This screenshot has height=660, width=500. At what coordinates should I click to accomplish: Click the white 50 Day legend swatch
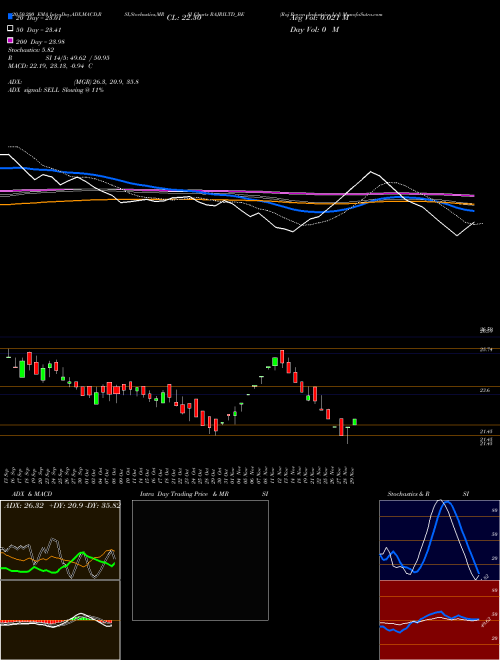coord(10,29)
